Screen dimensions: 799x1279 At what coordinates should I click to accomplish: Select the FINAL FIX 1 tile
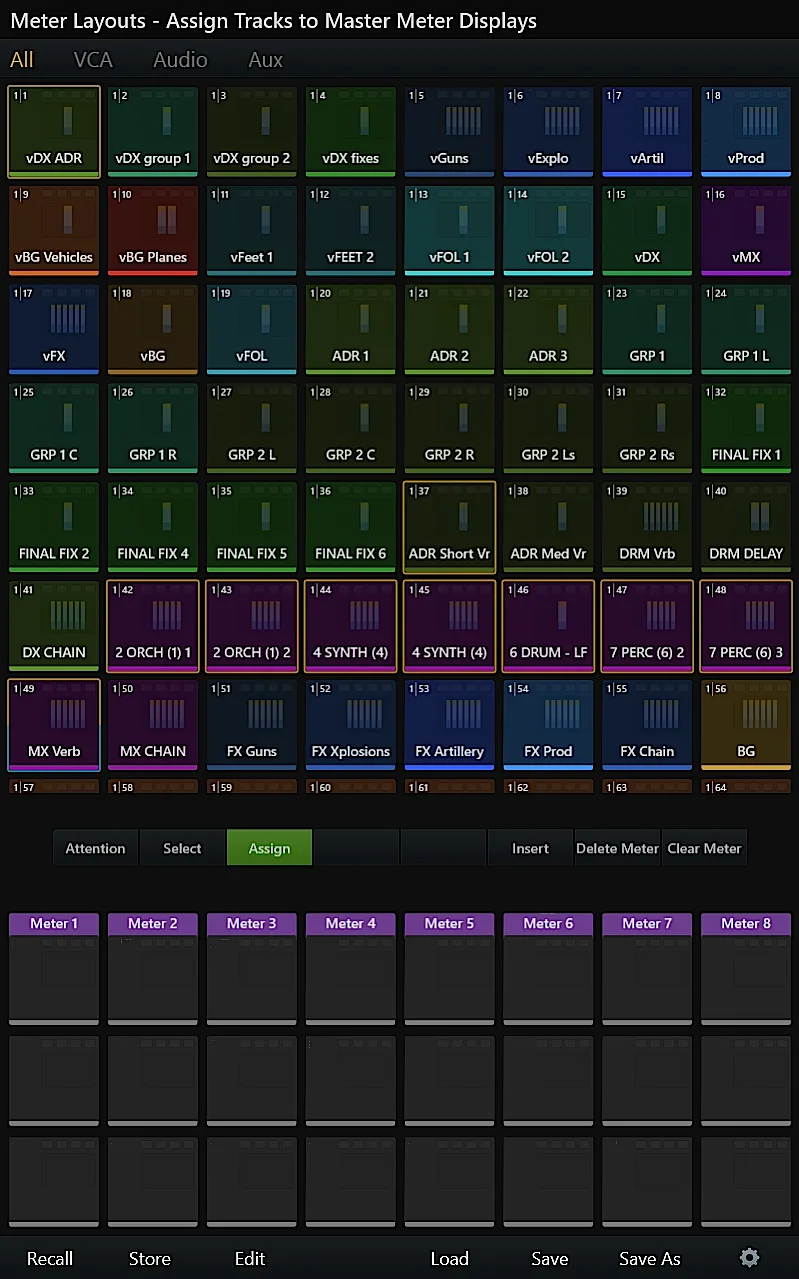tap(746, 429)
